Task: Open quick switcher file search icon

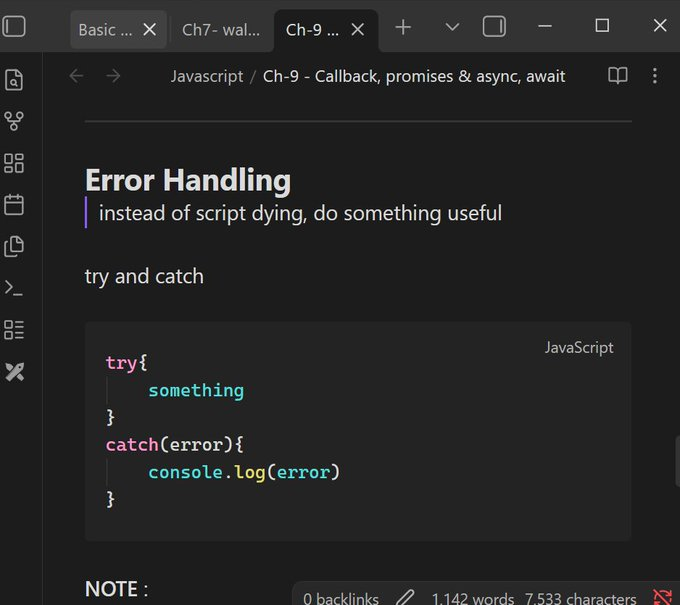Action: point(14,80)
